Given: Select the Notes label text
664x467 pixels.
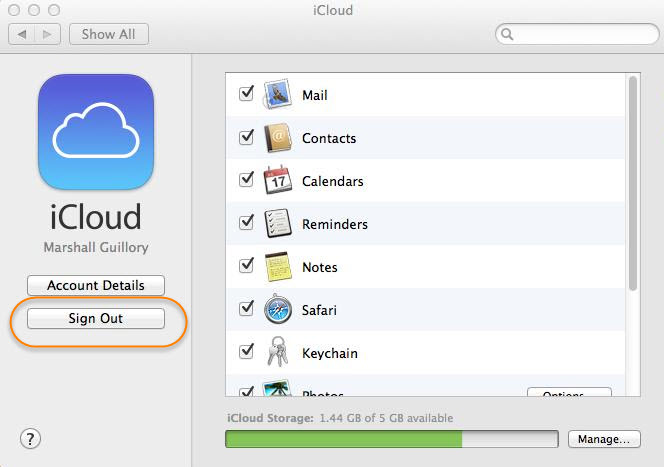Looking at the screenshot, I should click(320, 267).
